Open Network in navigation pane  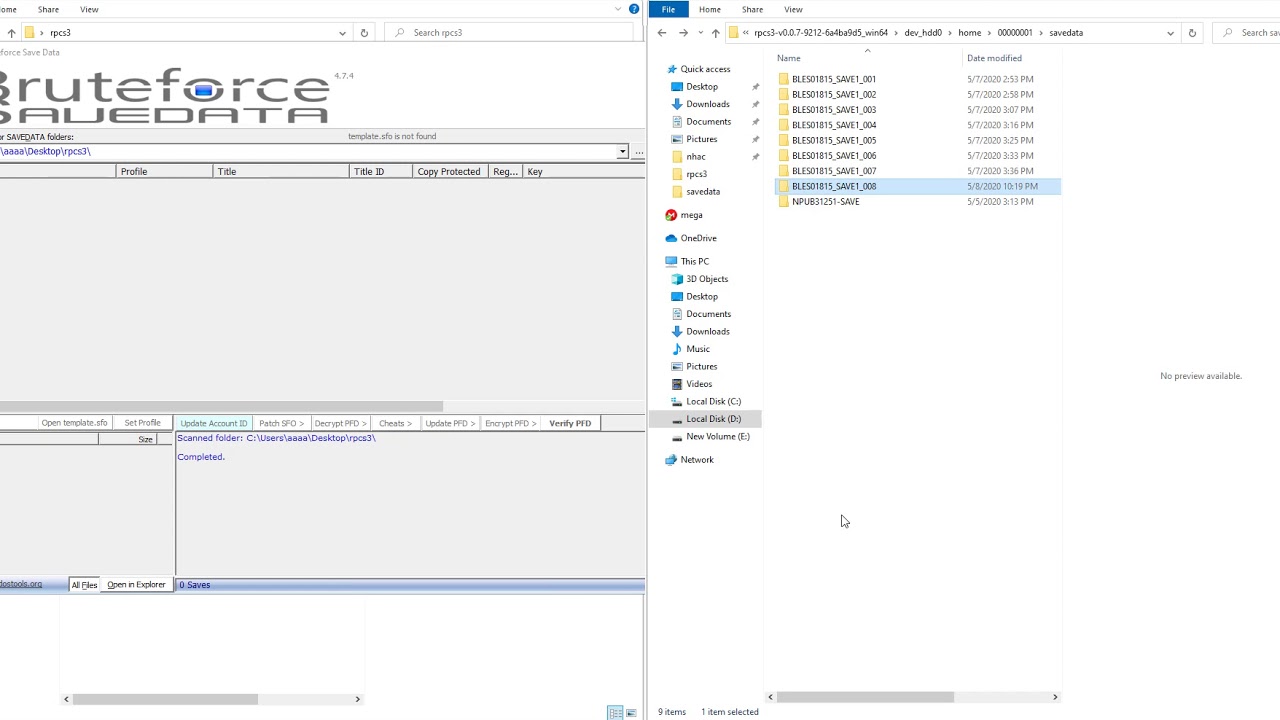click(x=697, y=460)
